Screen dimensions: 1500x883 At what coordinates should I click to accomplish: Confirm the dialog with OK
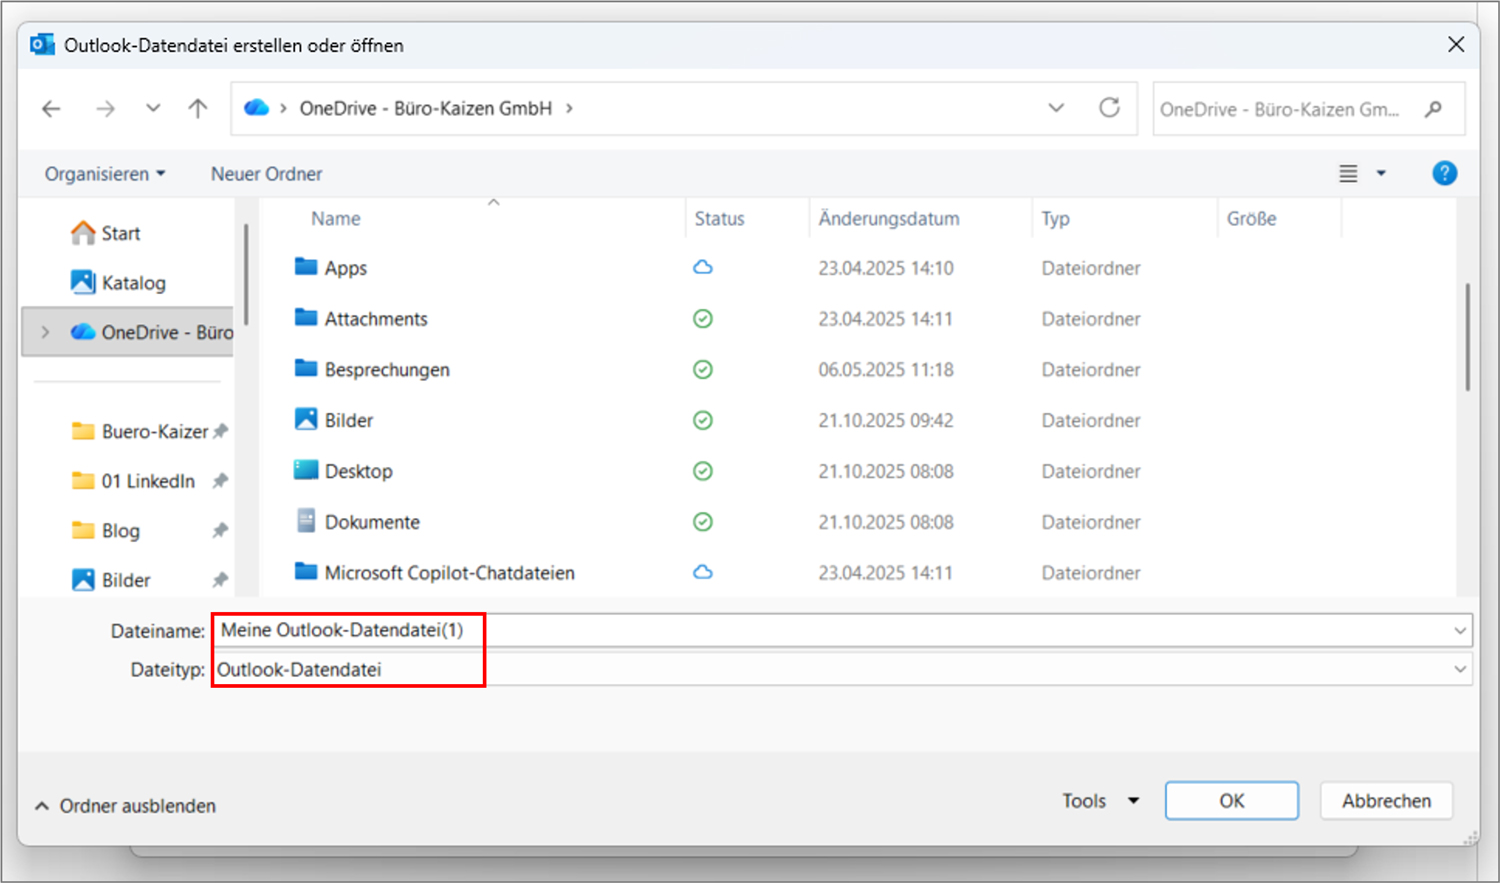coord(1231,800)
